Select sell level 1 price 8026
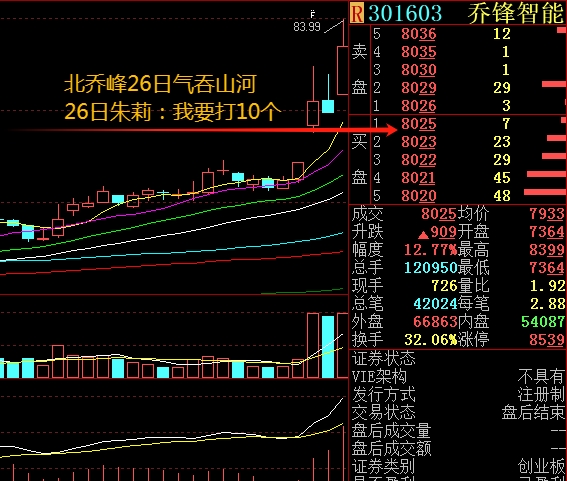Image resolution: width=567 pixels, height=481 pixels. [419, 106]
